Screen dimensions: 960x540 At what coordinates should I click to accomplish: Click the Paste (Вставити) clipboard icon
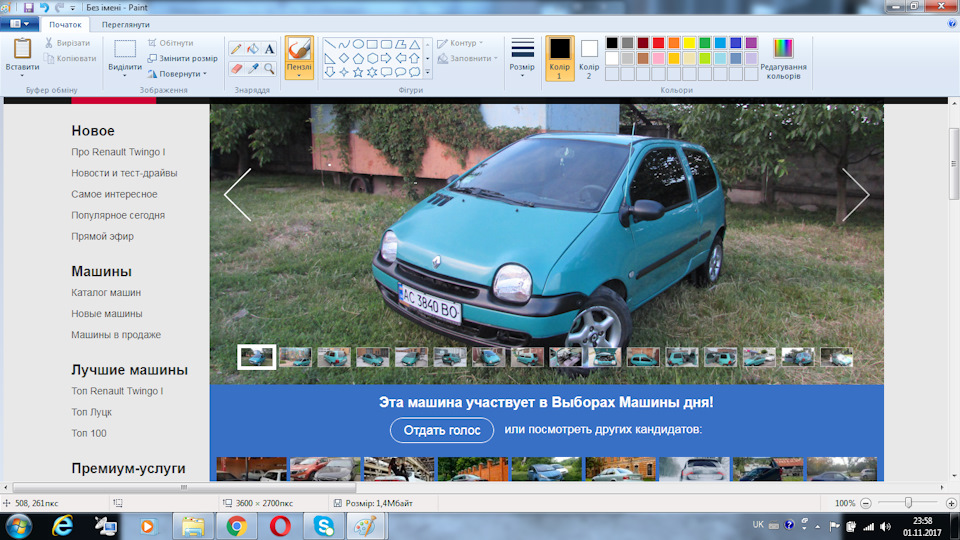point(22,49)
